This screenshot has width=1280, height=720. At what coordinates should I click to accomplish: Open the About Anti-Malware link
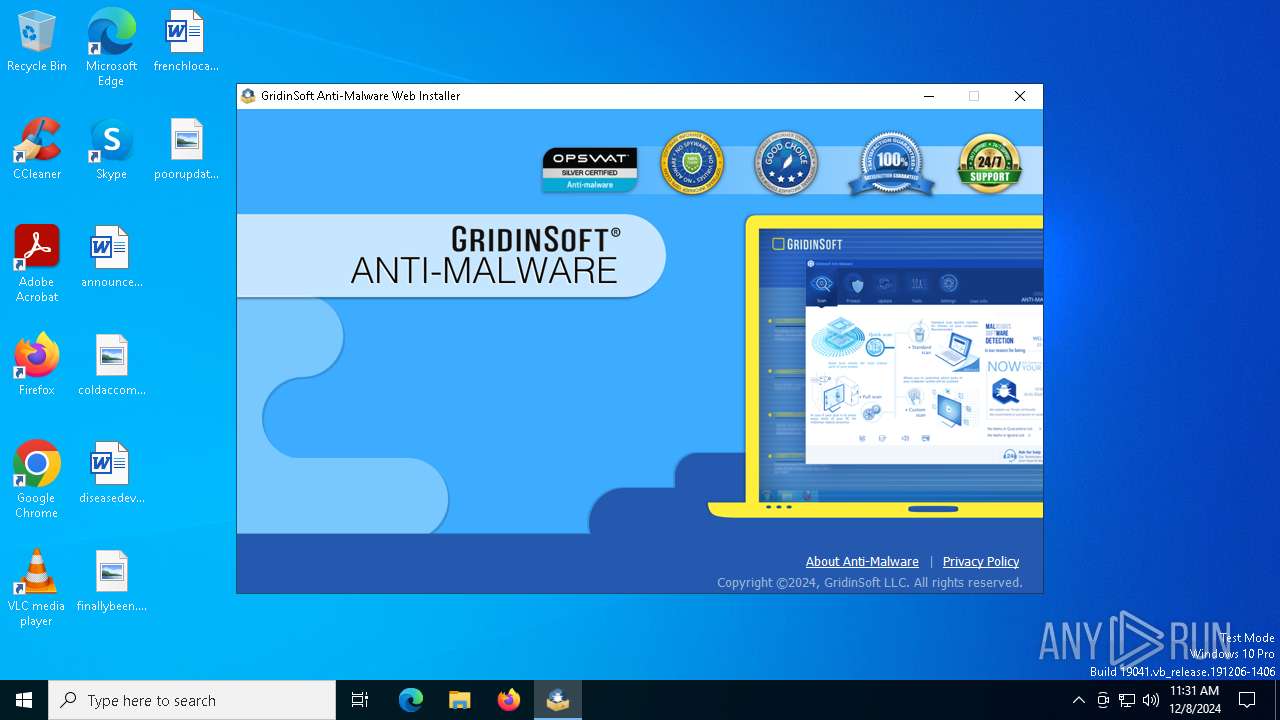click(862, 562)
